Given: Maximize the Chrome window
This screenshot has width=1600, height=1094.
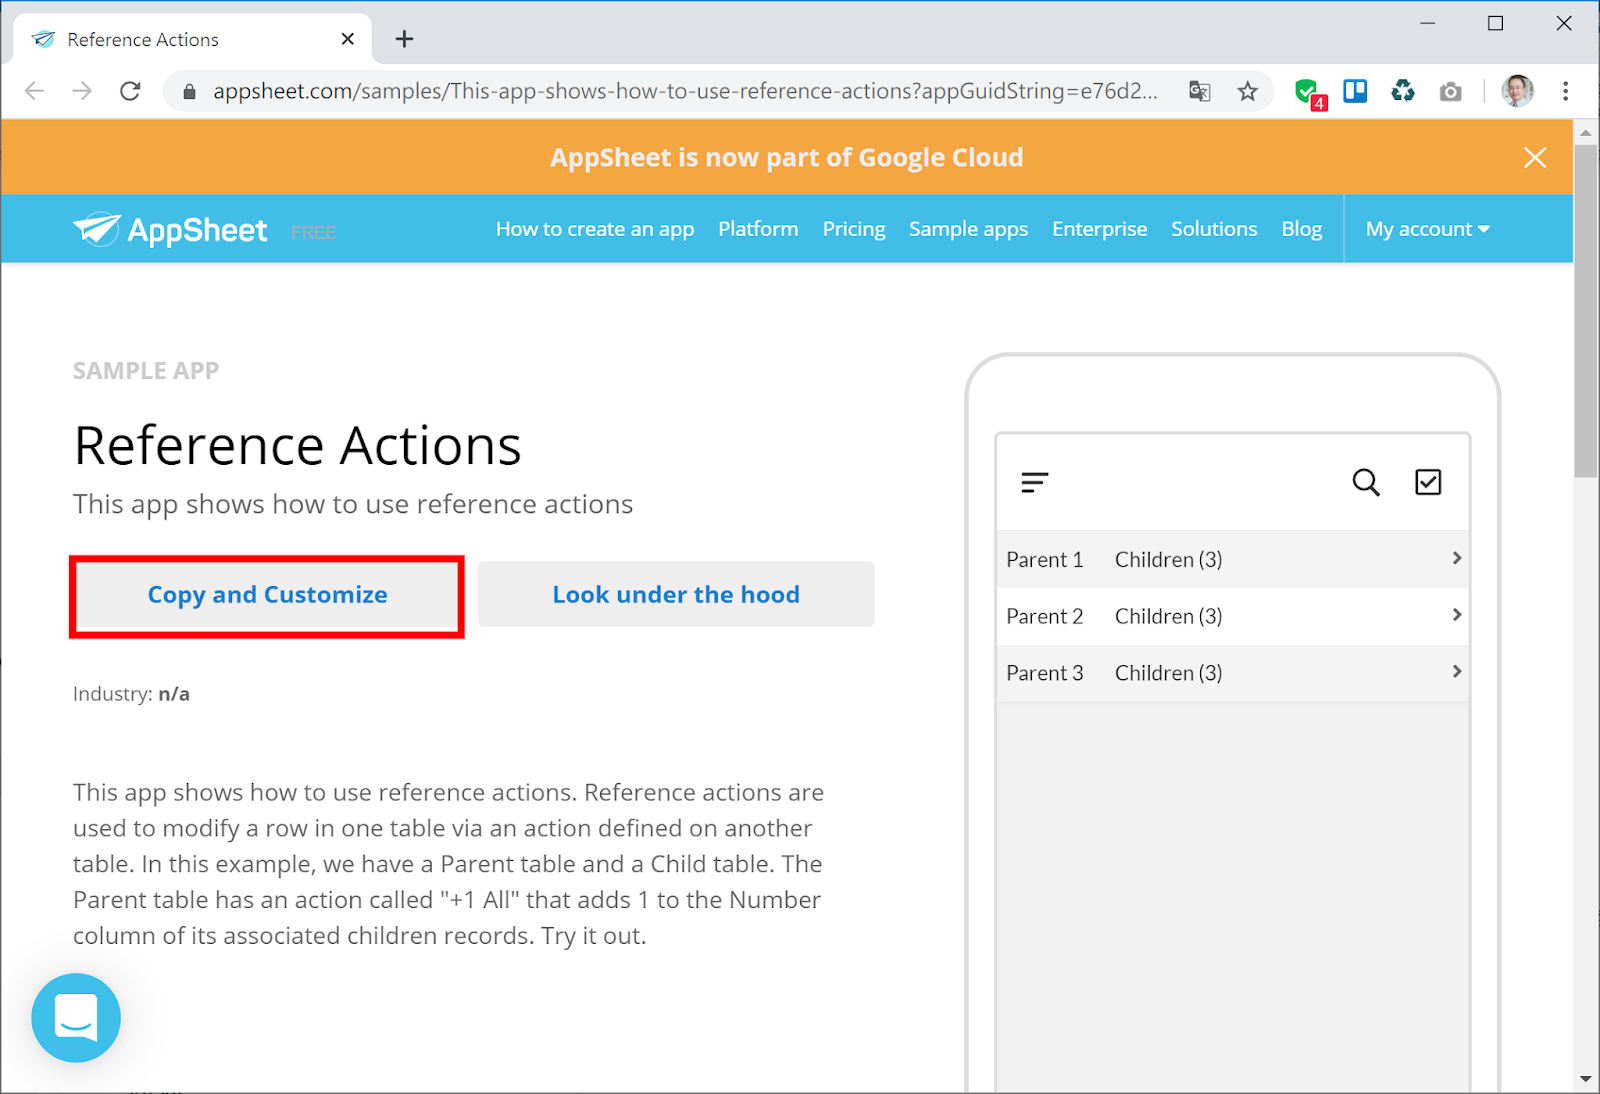Looking at the screenshot, I should point(1495,23).
